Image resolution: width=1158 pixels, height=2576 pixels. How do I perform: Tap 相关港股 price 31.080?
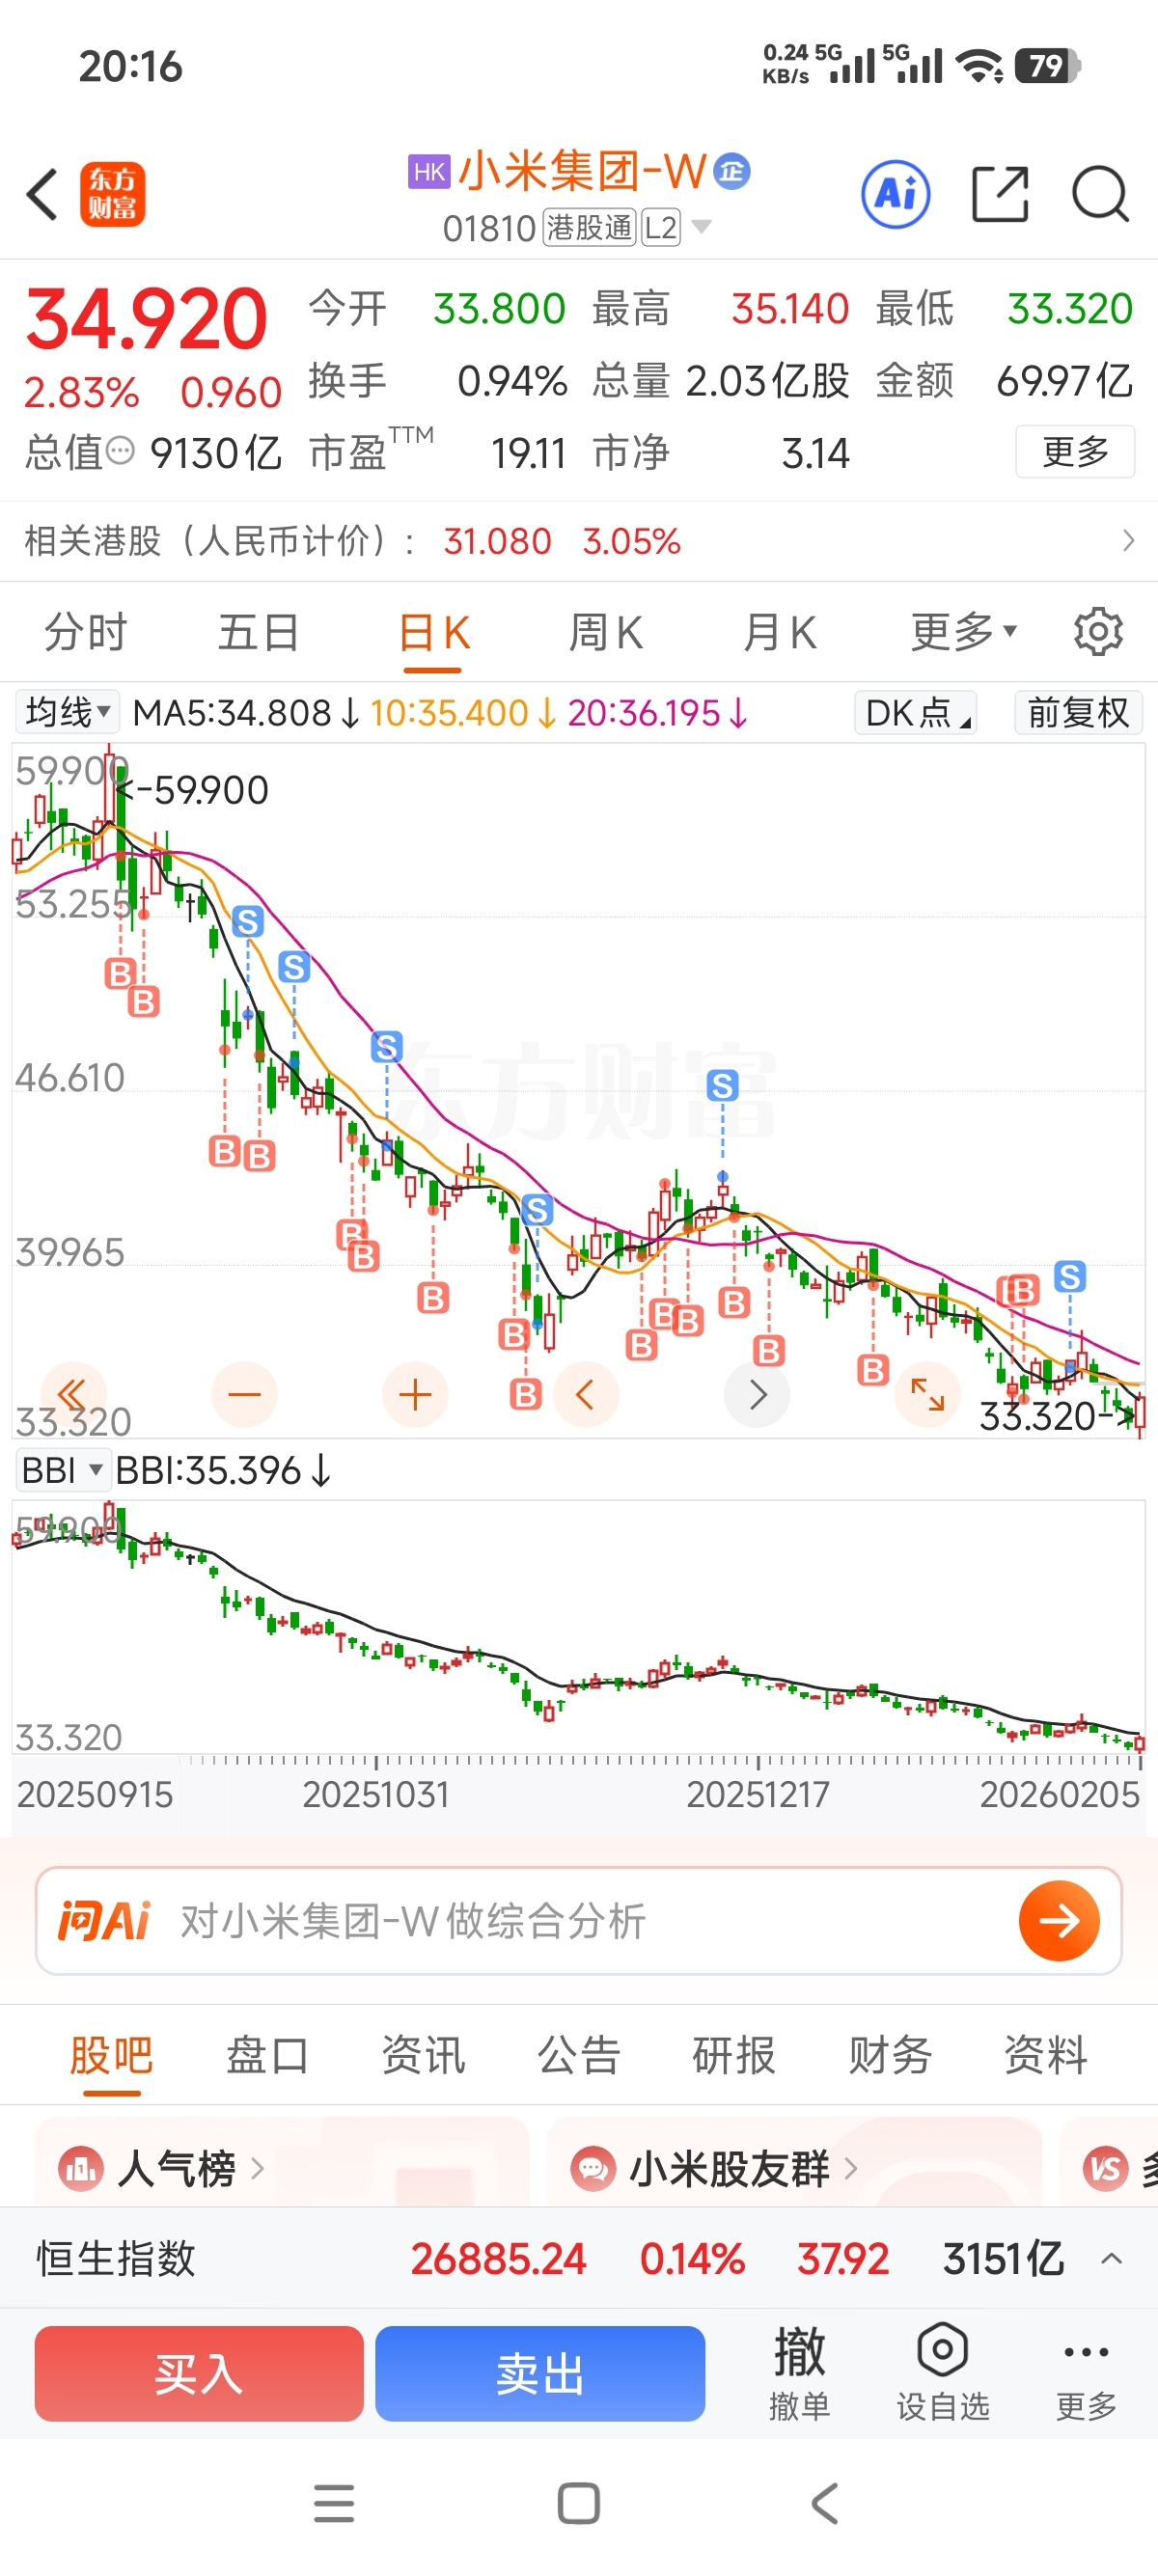[x=497, y=541]
